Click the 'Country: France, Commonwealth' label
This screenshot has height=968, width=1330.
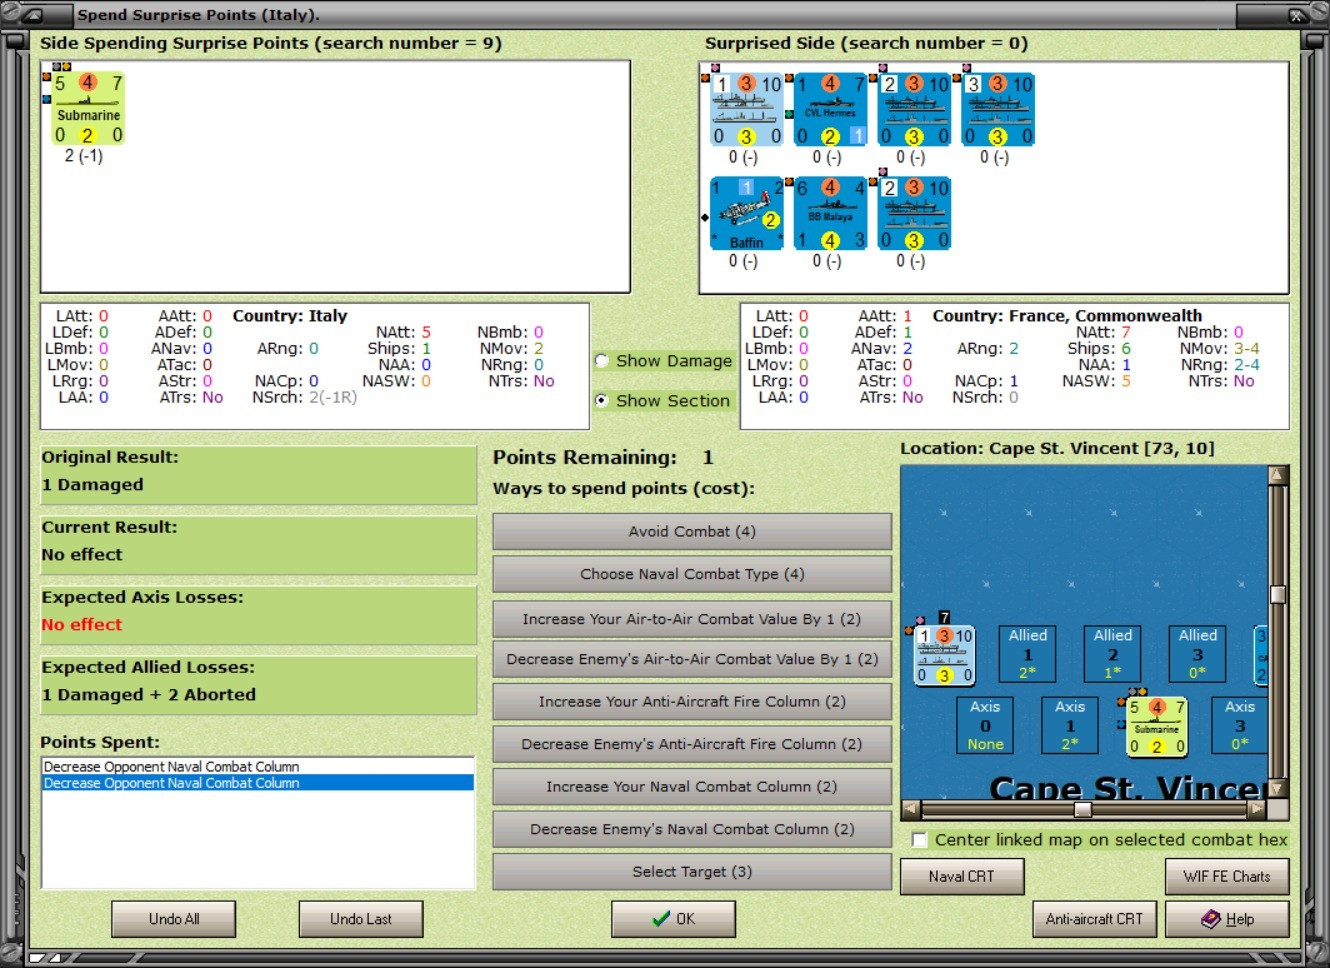[1067, 316]
